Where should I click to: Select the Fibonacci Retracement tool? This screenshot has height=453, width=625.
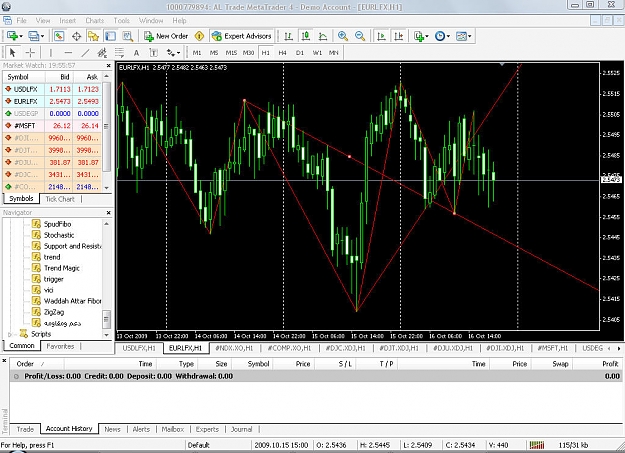pos(119,53)
